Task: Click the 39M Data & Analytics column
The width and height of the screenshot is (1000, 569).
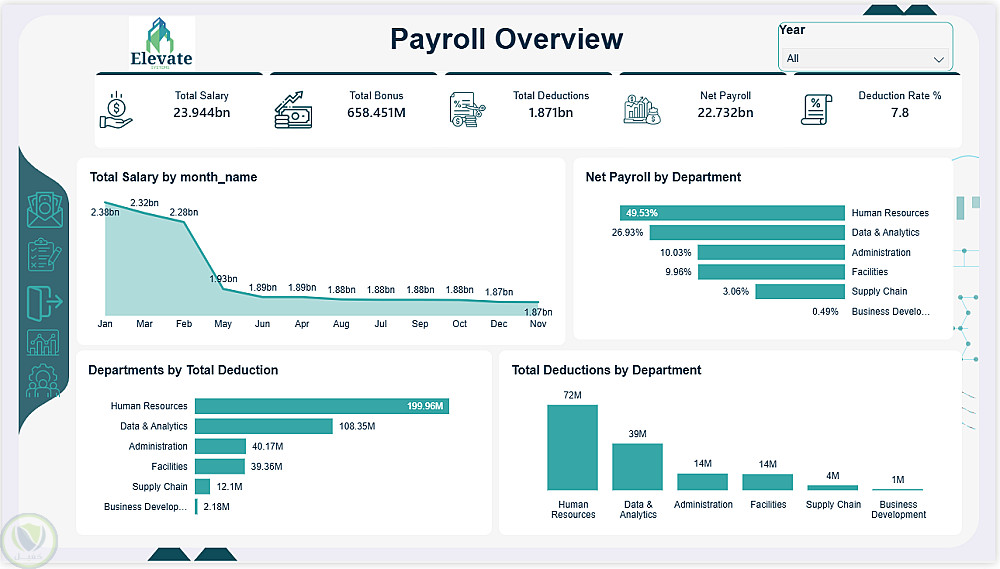Action: (x=638, y=466)
